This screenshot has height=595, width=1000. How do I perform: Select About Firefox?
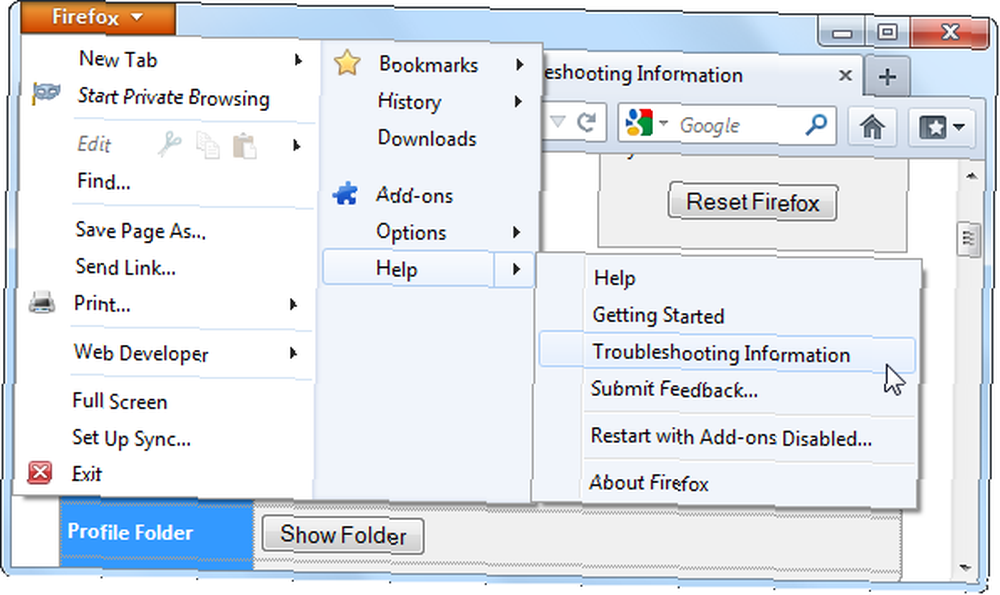point(649,483)
